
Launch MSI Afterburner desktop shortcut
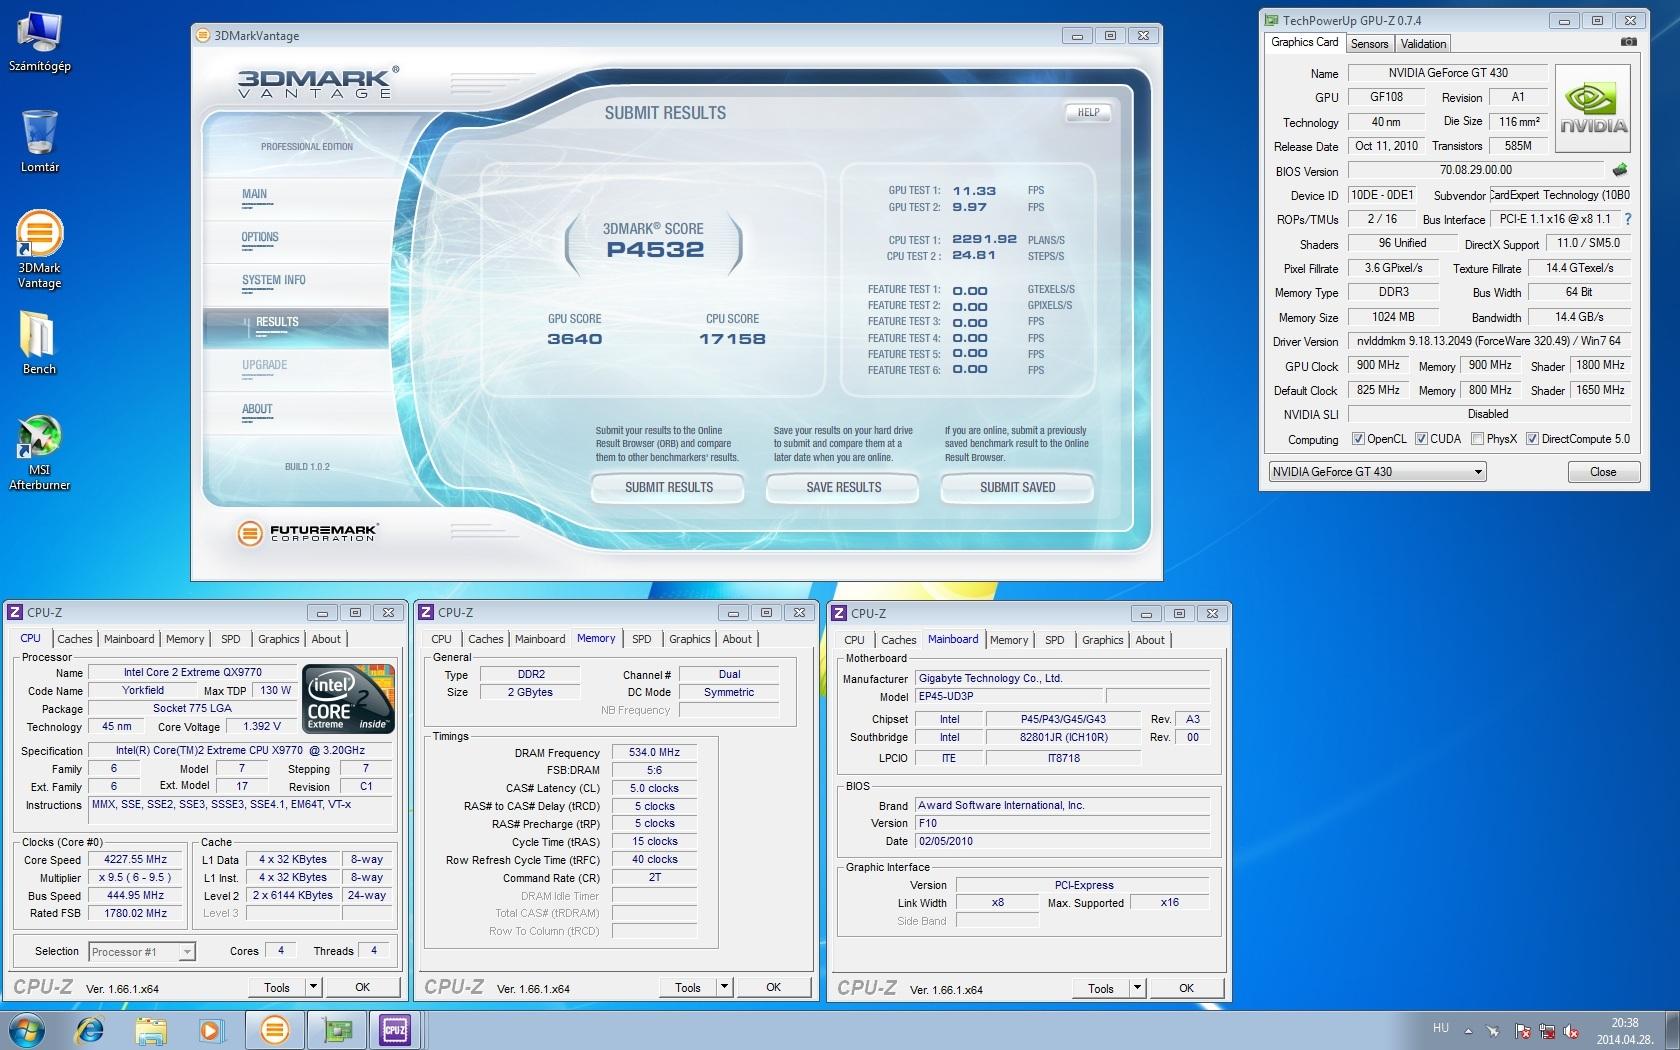tap(40, 453)
